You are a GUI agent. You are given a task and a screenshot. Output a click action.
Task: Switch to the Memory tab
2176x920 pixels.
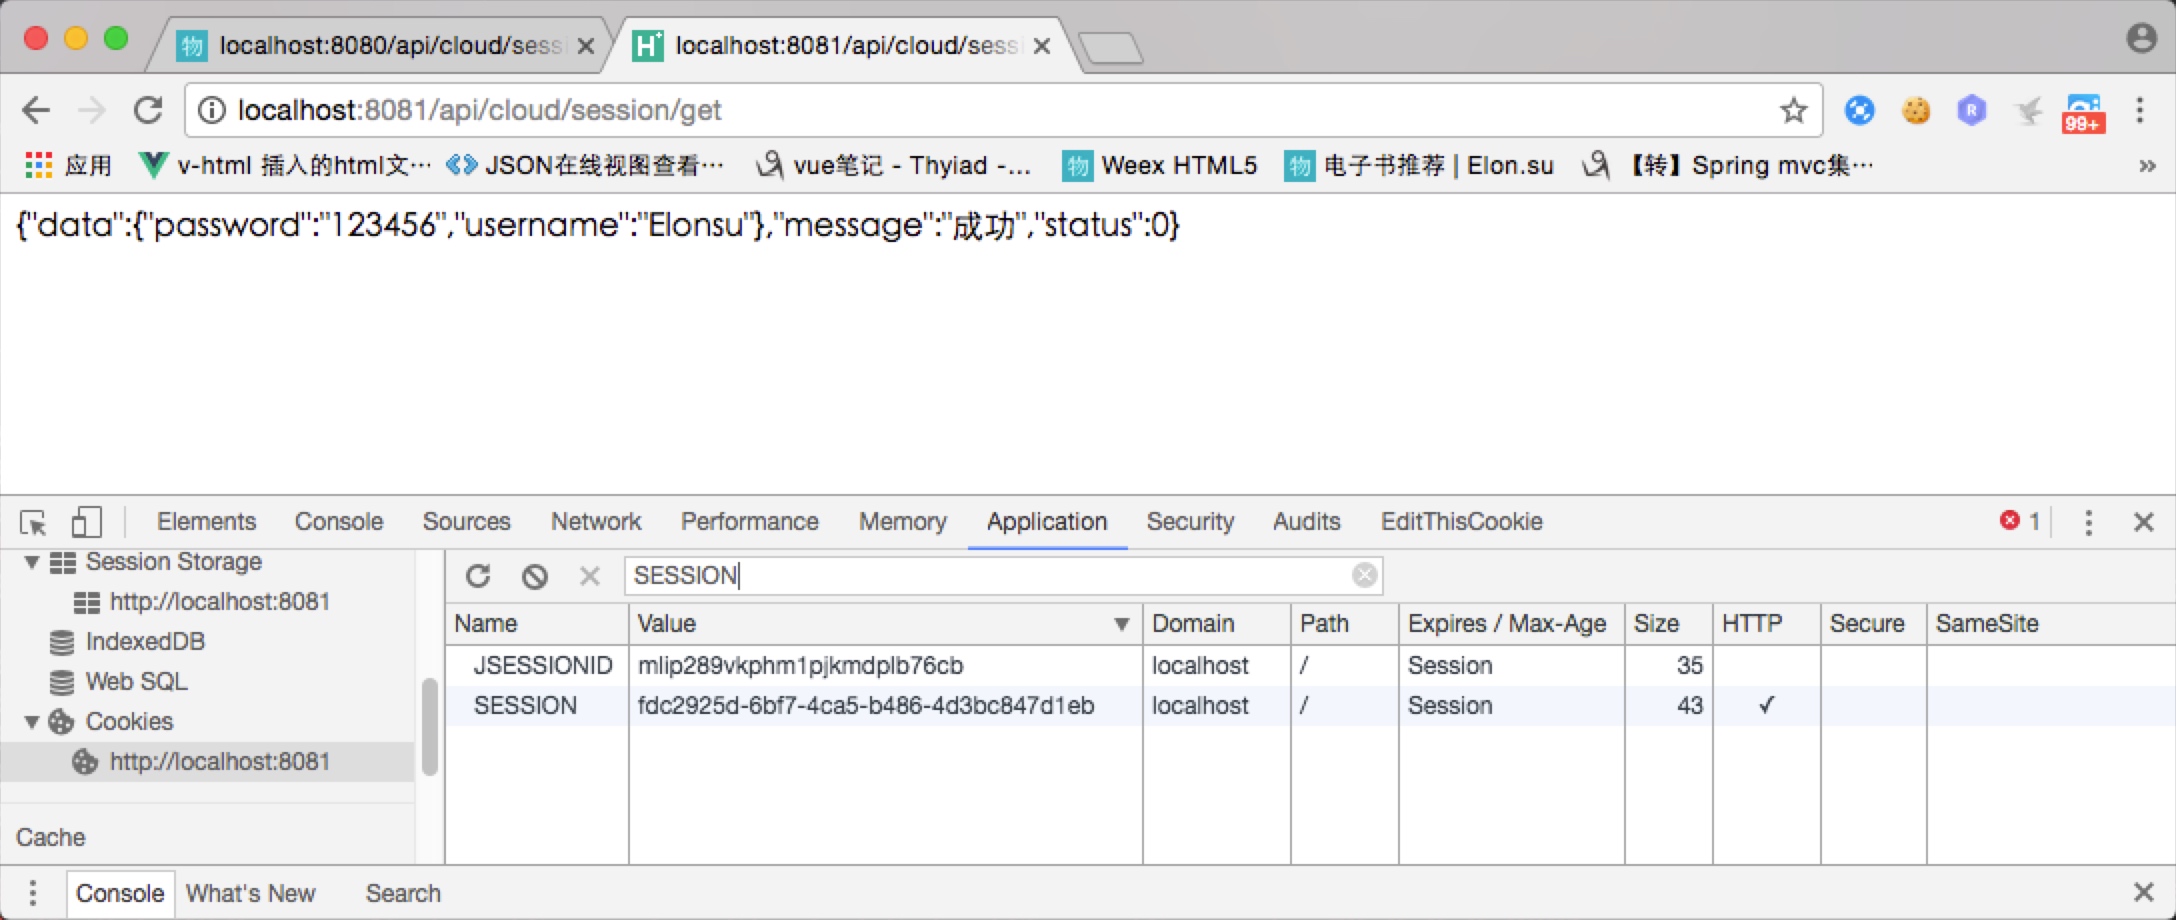[902, 522]
